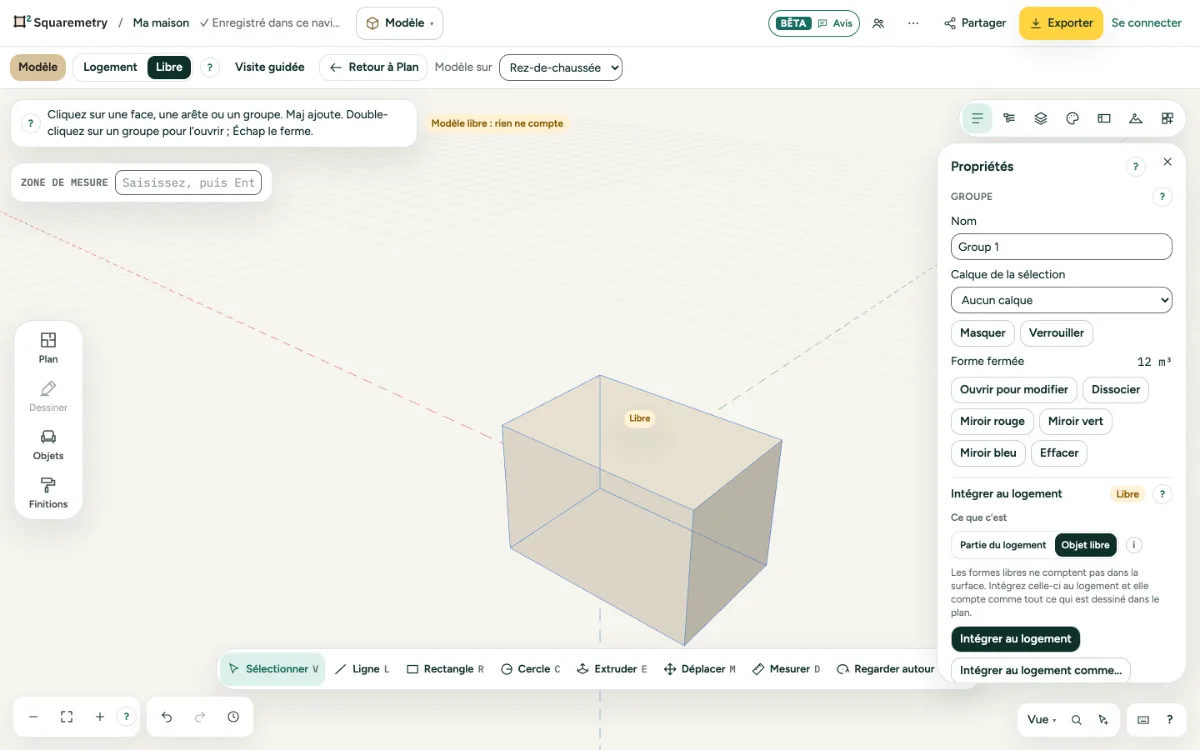1200x750 pixels.
Task: Select the Objet libre option
Action: (x=1086, y=545)
